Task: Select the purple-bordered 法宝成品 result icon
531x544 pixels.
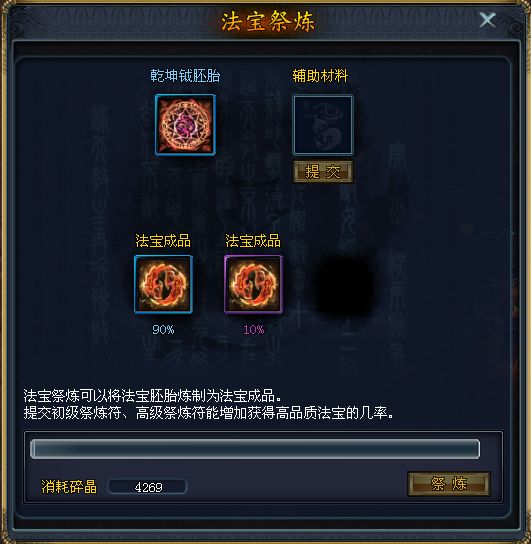Action: tap(254, 284)
